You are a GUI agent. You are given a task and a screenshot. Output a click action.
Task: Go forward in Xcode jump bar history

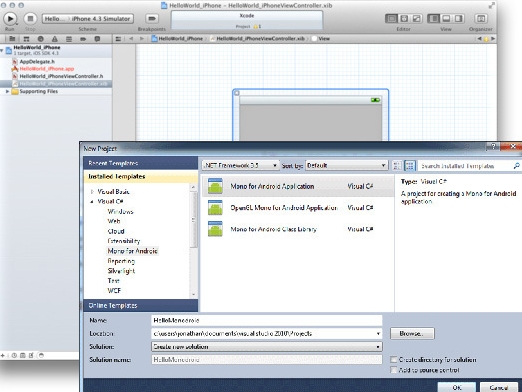click(142, 39)
